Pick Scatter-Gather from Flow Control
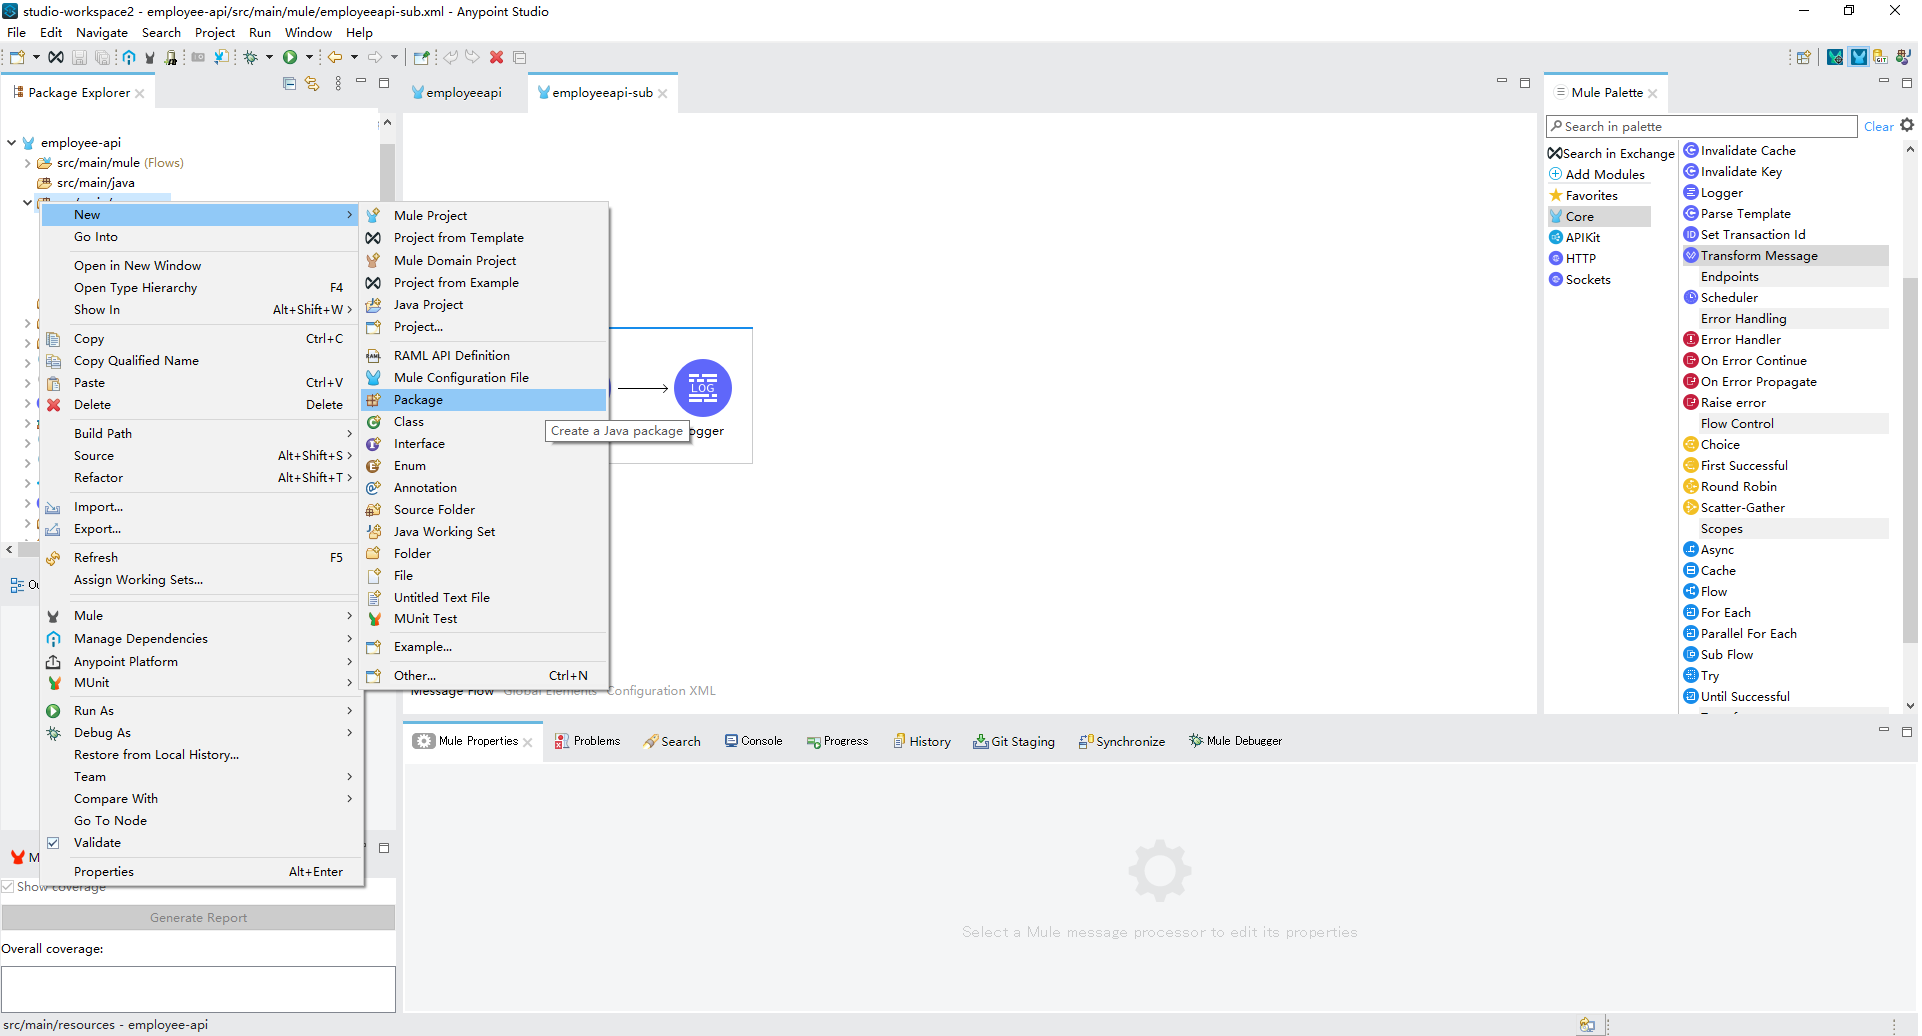Screen dimensions: 1922x1036 pos(1744,507)
